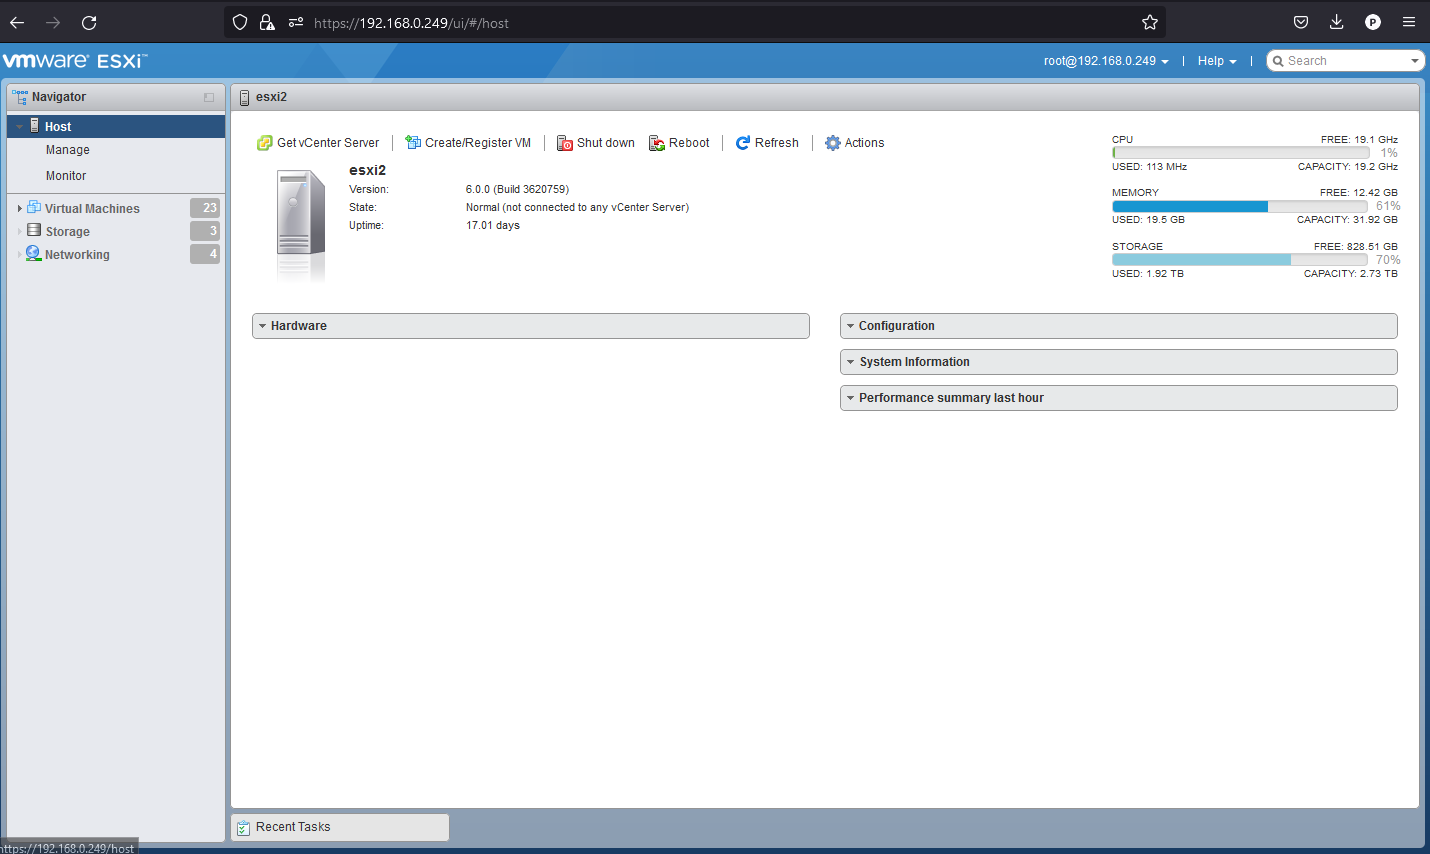
Task: Click the Memory usage bar
Action: (1240, 206)
